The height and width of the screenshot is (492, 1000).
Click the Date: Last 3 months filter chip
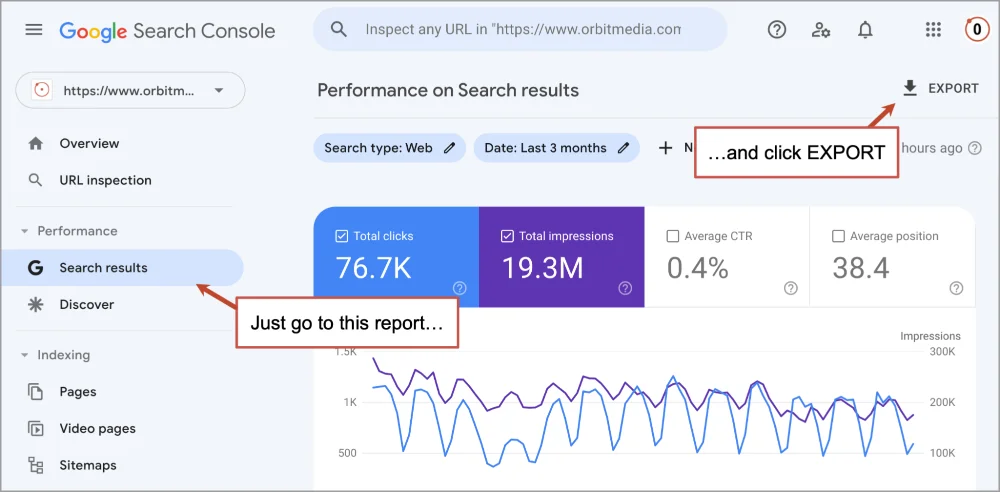[557, 148]
